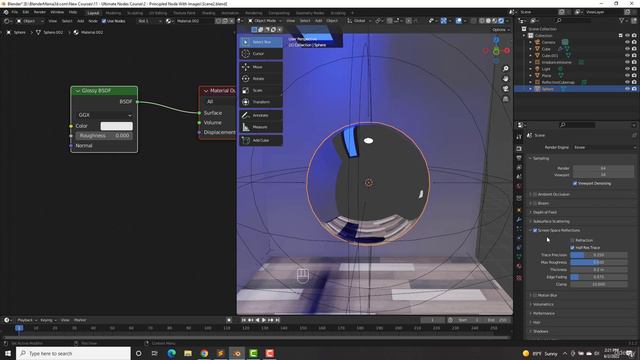Disable Screen Space Reflections checkbox
Screen dimensions: 640x360
point(535,231)
